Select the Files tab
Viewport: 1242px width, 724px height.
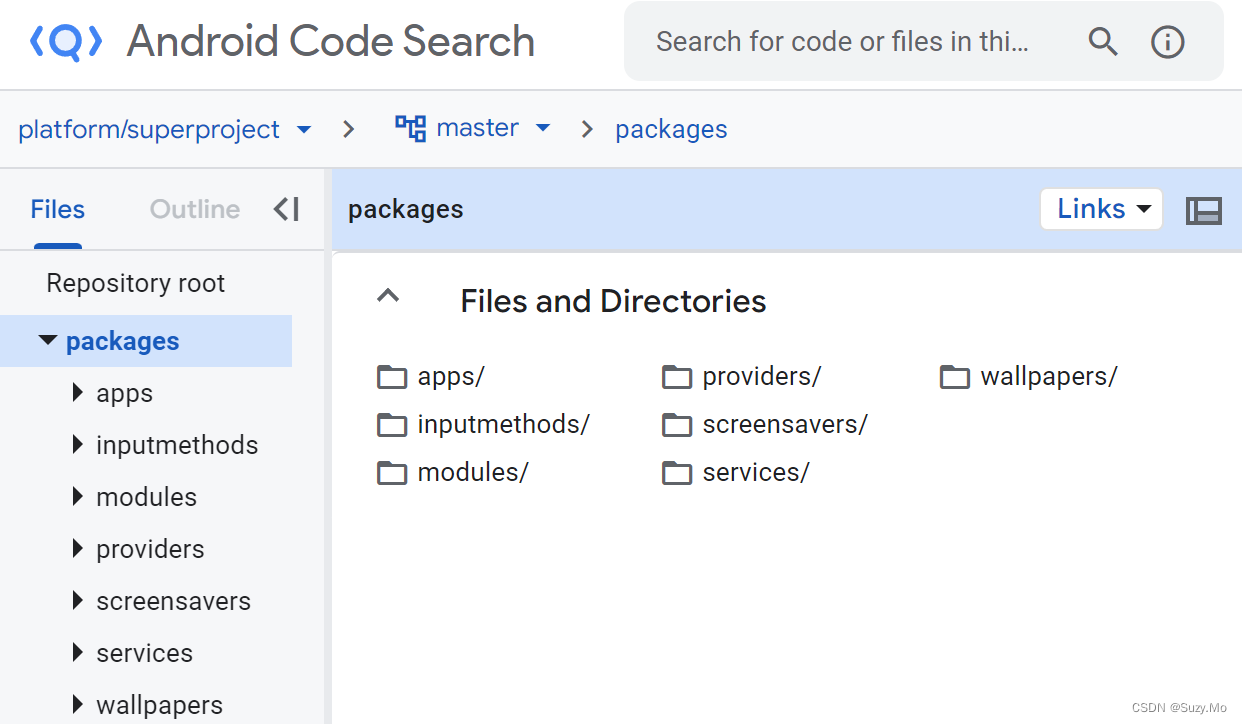point(57,209)
